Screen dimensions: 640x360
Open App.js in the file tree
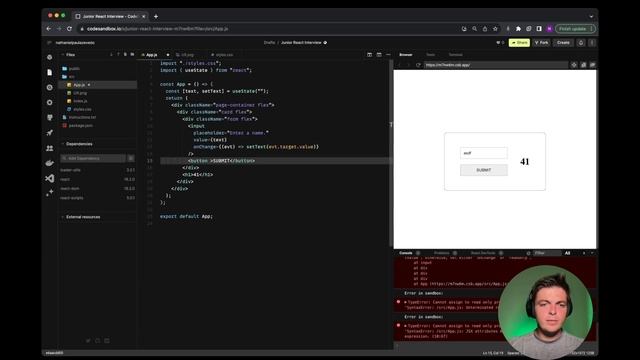click(x=79, y=85)
